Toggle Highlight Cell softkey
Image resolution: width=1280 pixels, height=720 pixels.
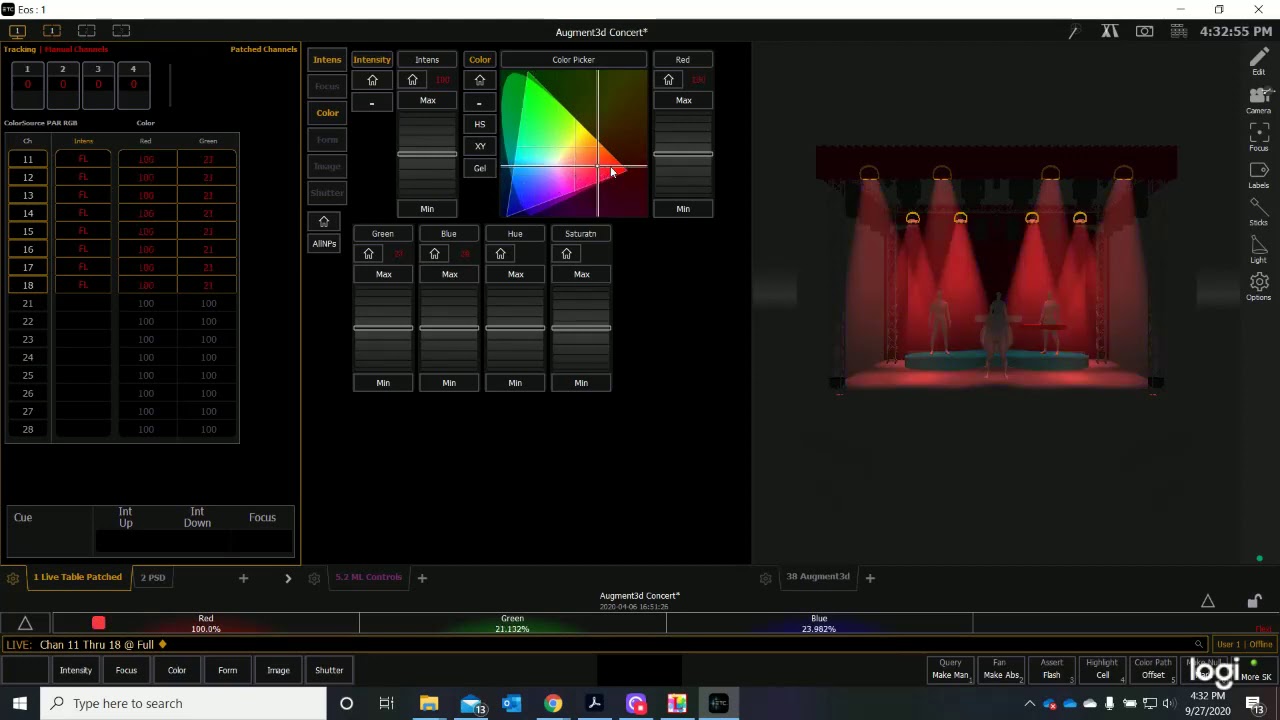(x=1102, y=669)
